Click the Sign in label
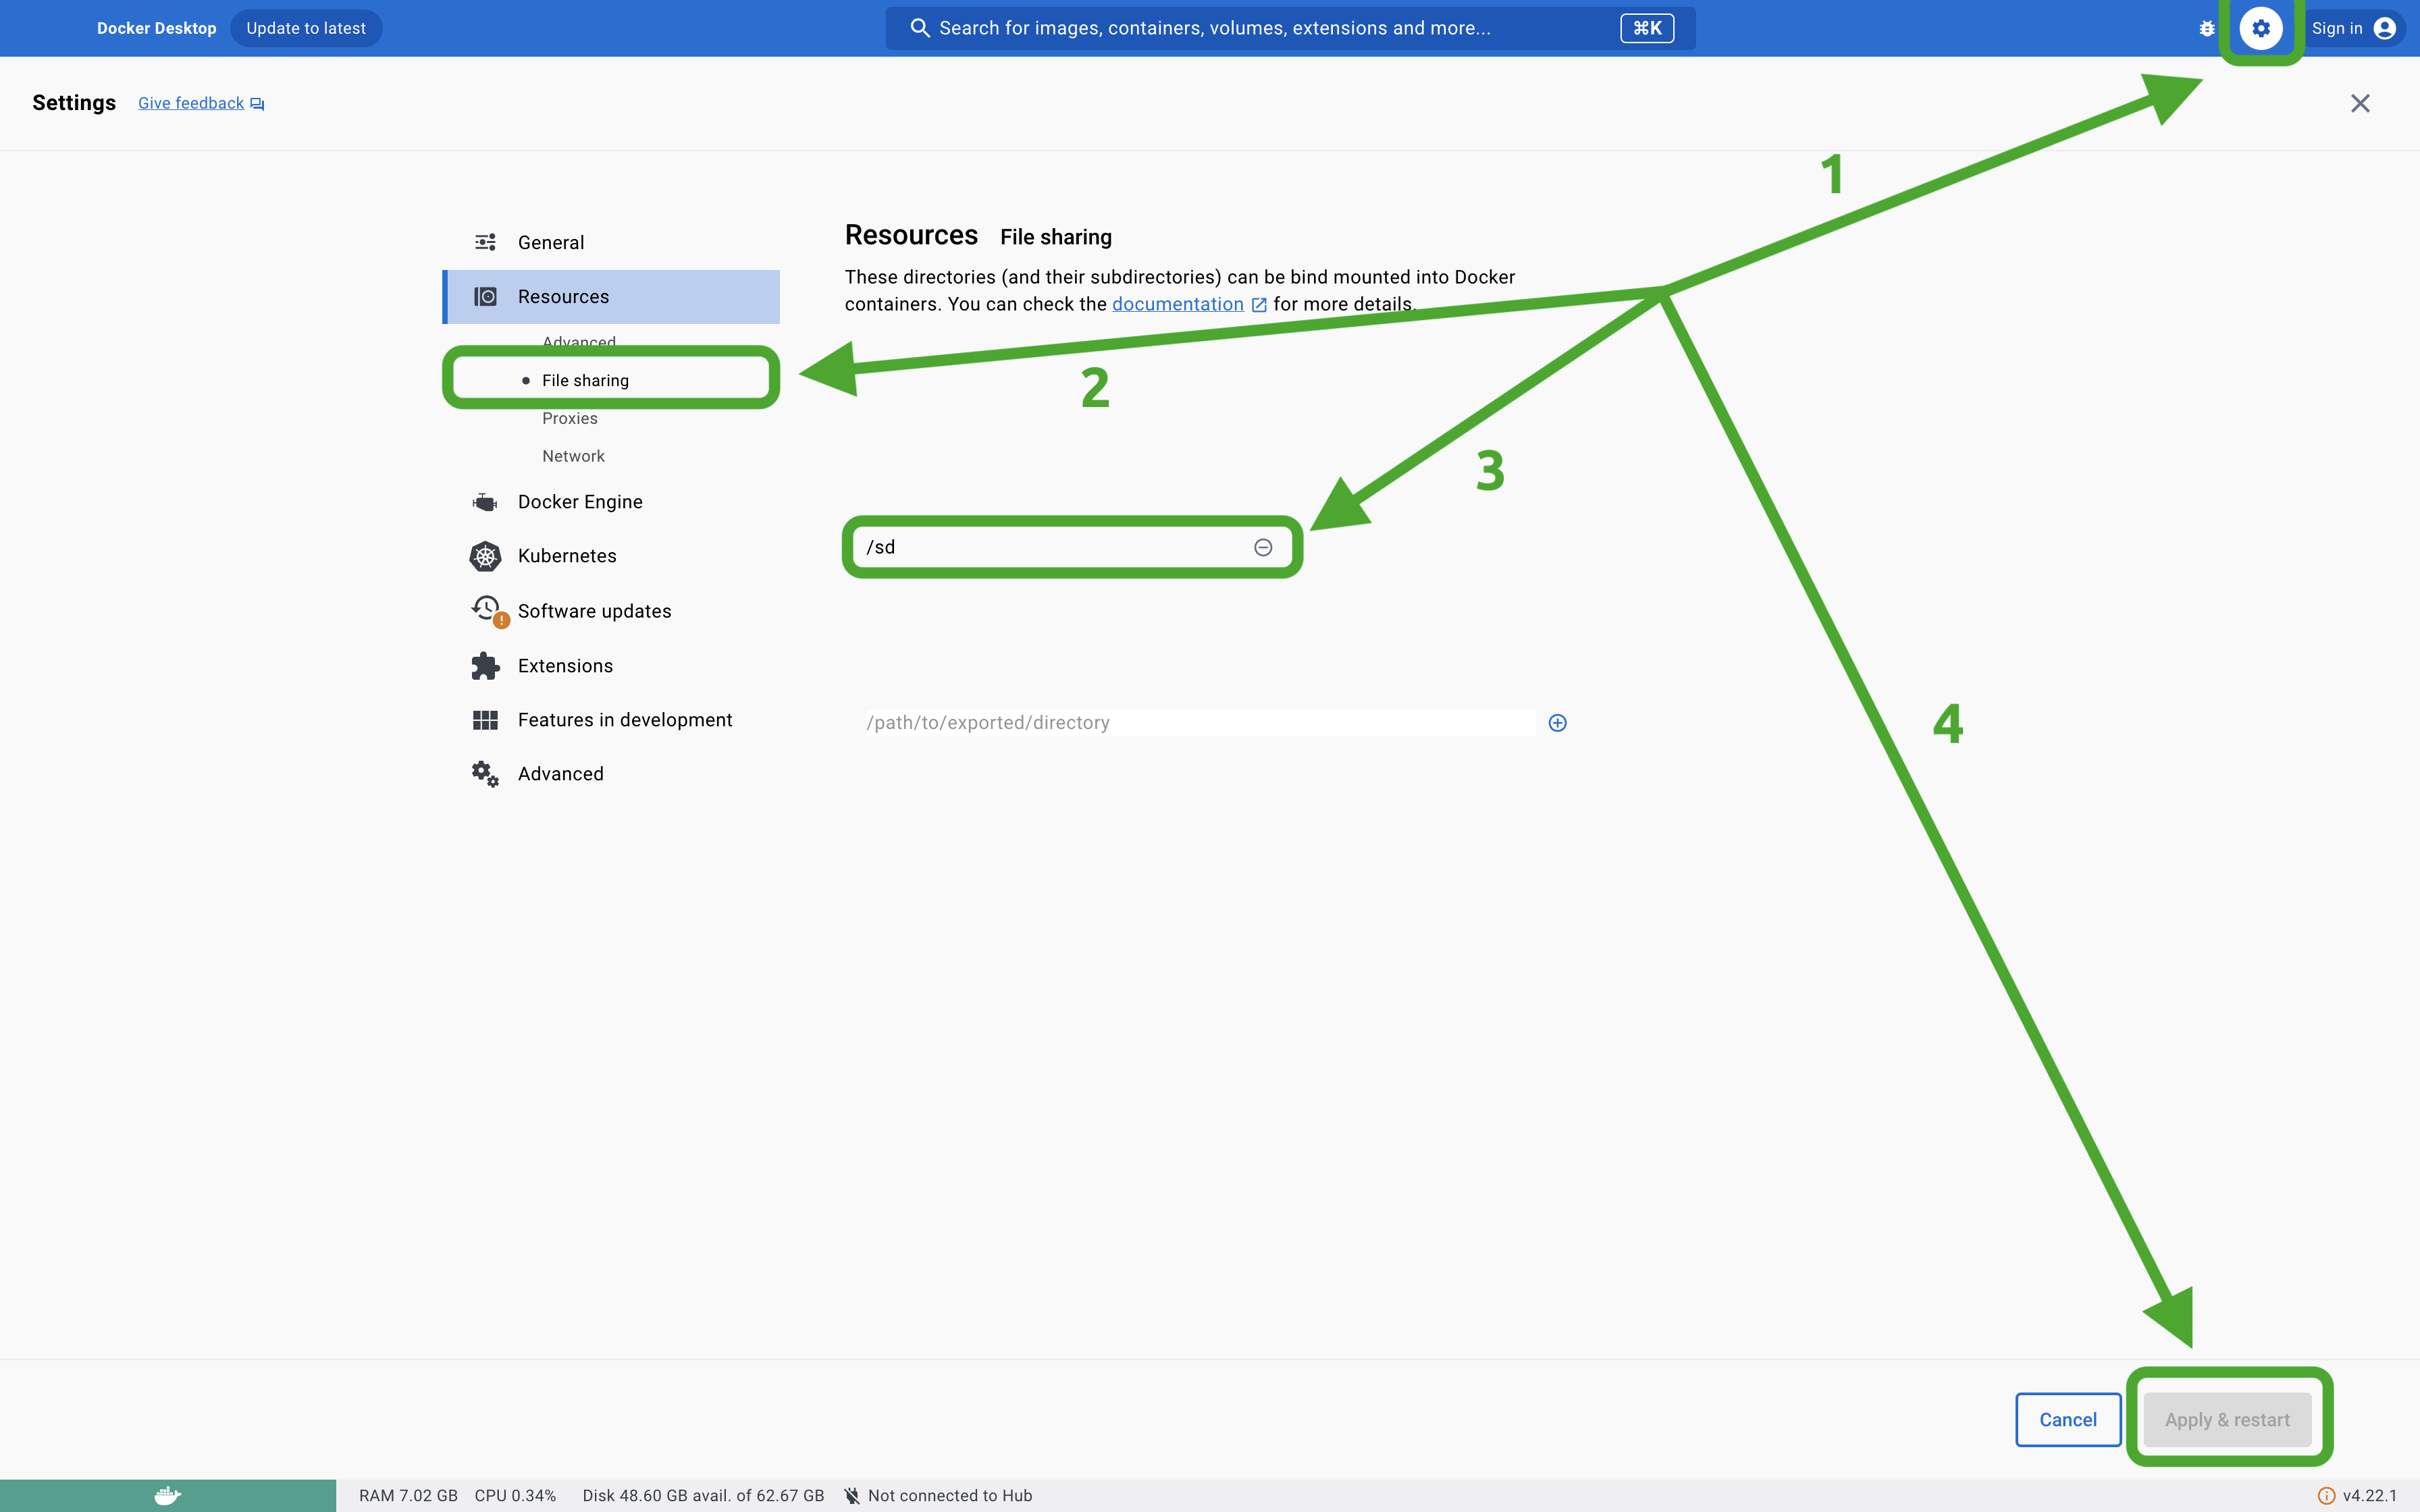The image size is (2420, 1512). [2337, 28]
